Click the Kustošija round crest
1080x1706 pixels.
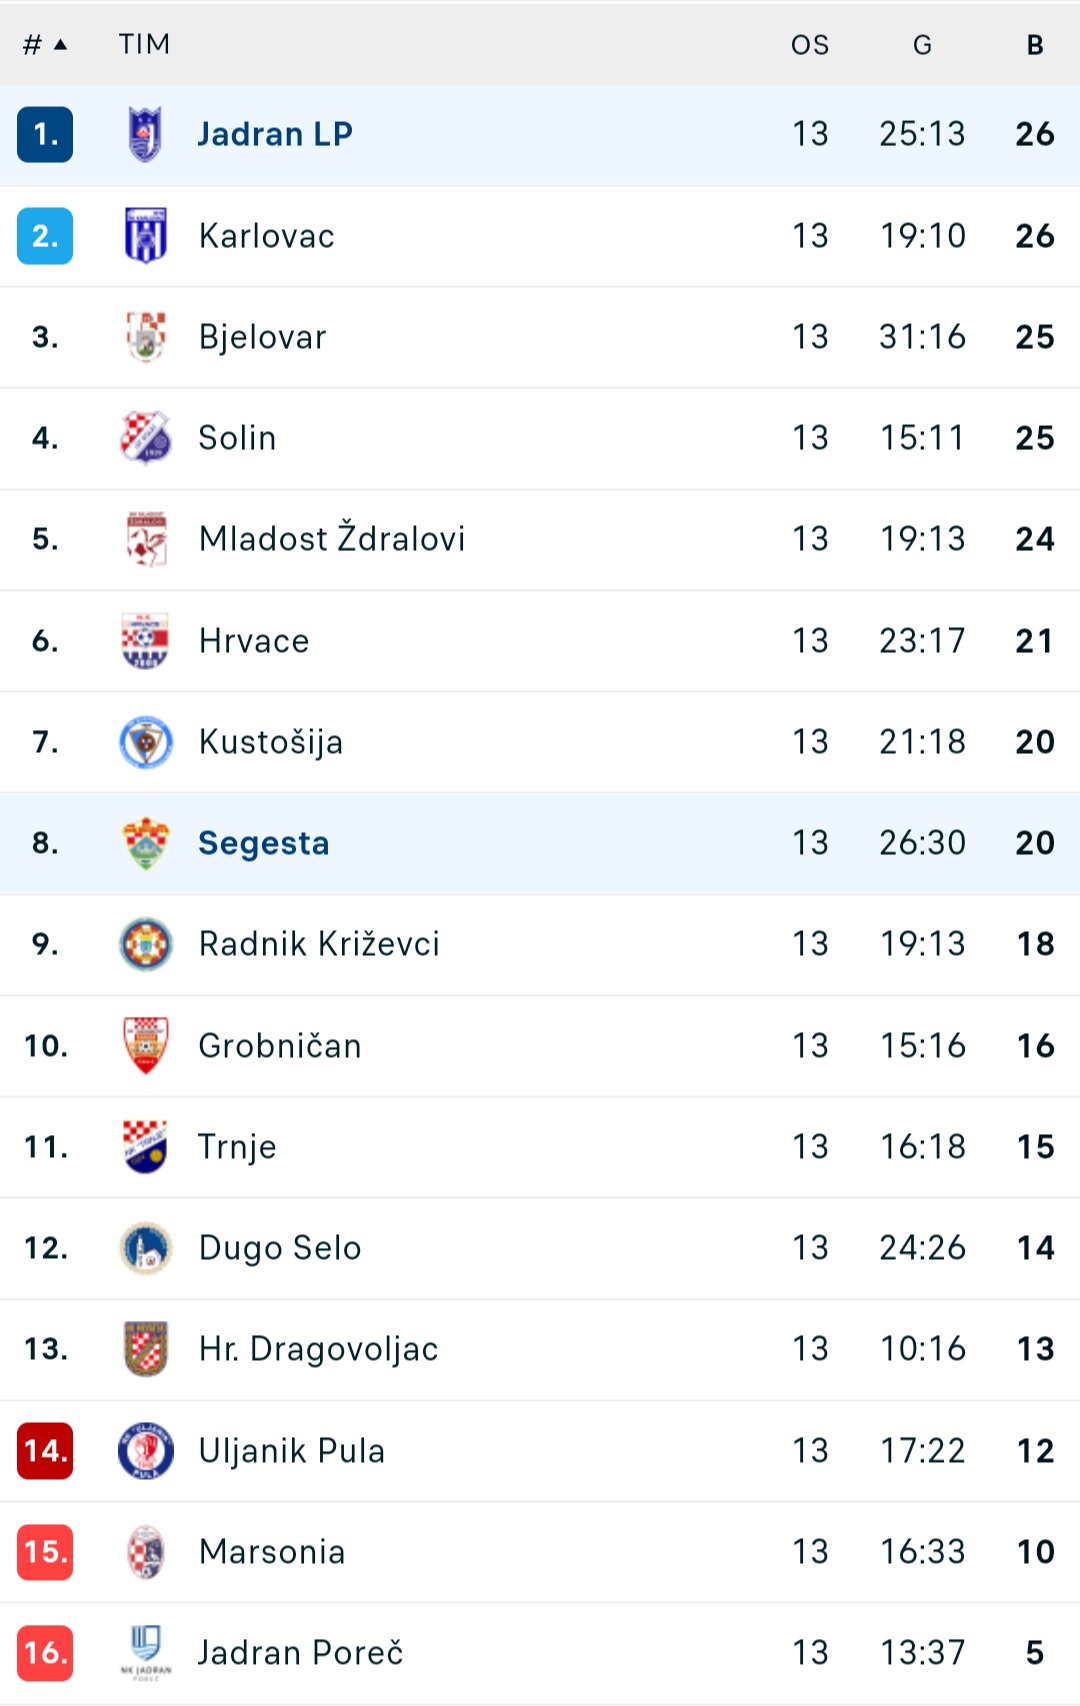(x=146, y=742)
